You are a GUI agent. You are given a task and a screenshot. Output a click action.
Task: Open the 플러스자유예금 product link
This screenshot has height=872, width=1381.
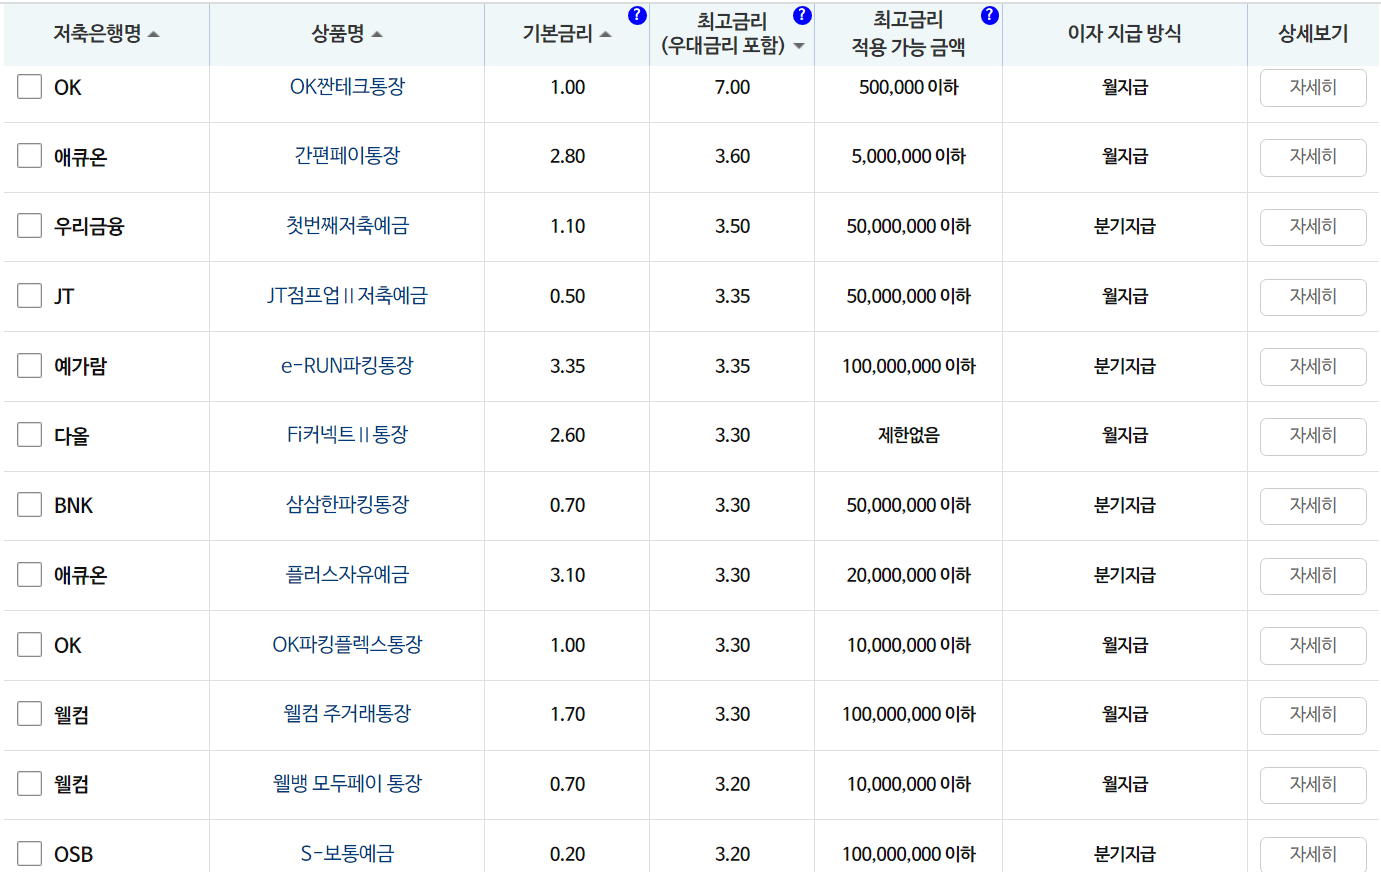[x=347, y=575]
